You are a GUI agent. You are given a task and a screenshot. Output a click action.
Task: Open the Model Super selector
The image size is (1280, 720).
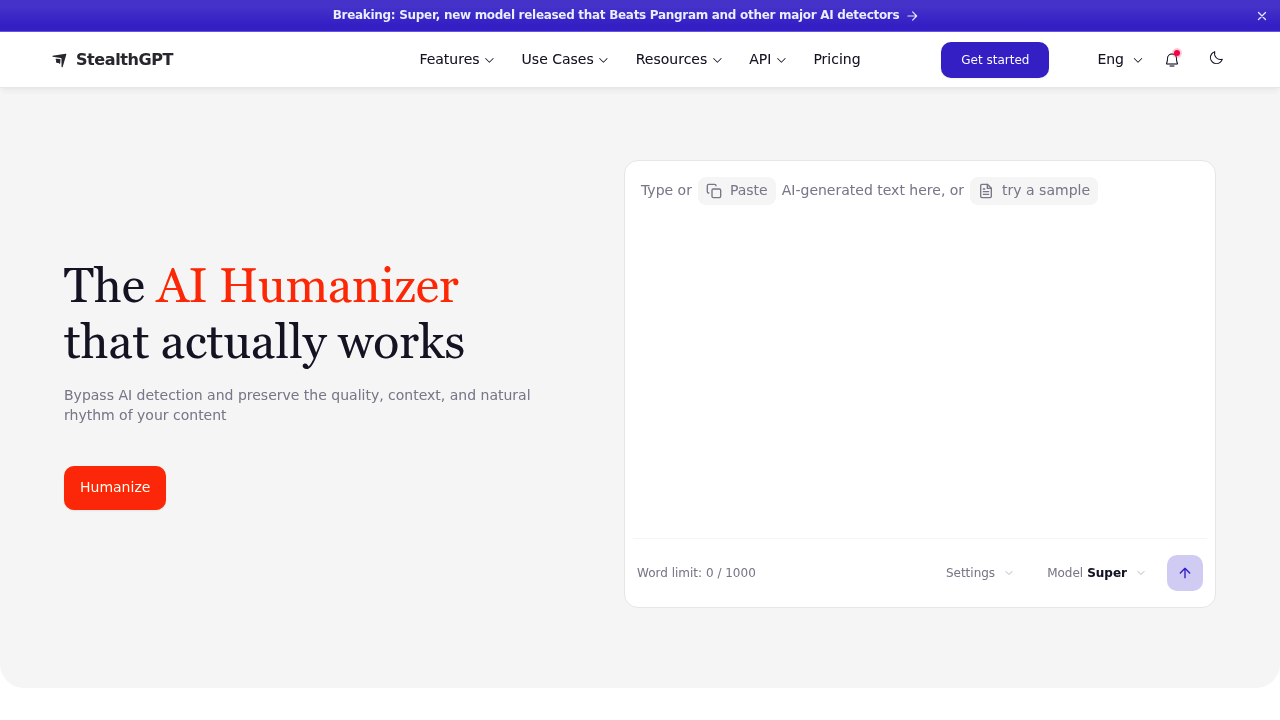click(x=1096, y=573)
